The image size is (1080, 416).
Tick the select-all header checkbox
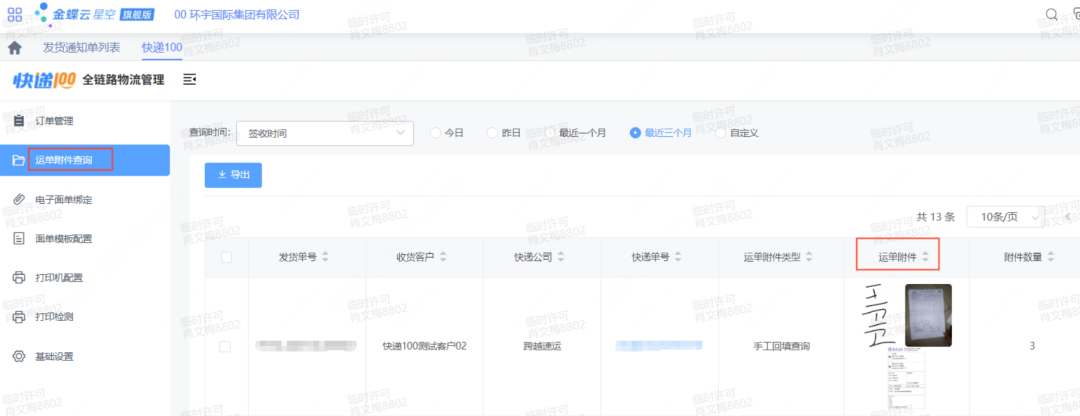tap(226, 258)
